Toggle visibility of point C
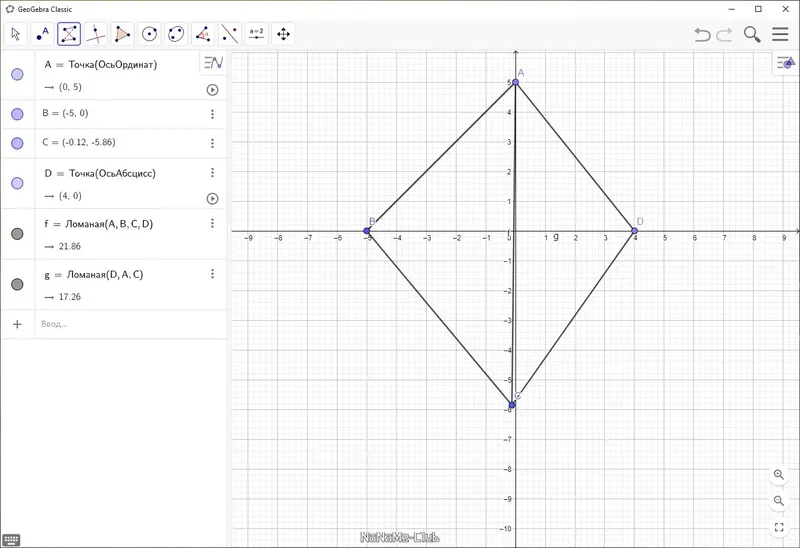800x548 pixels. (17, 143)
